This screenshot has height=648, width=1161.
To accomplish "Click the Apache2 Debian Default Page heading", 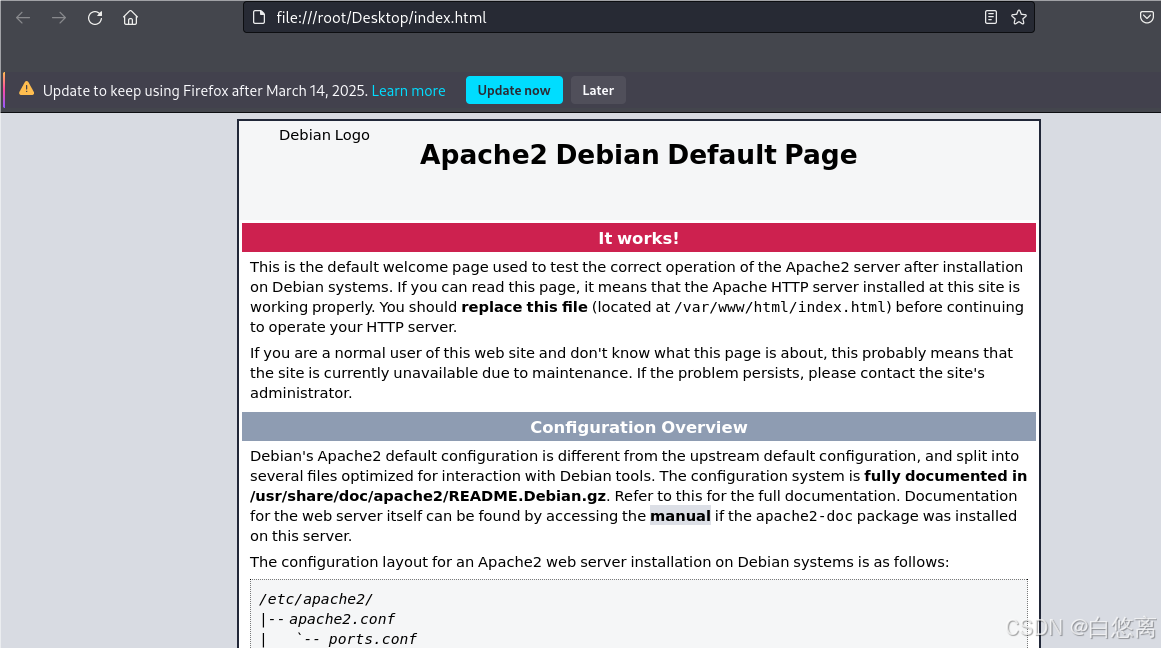I will [x=638, y=155].
